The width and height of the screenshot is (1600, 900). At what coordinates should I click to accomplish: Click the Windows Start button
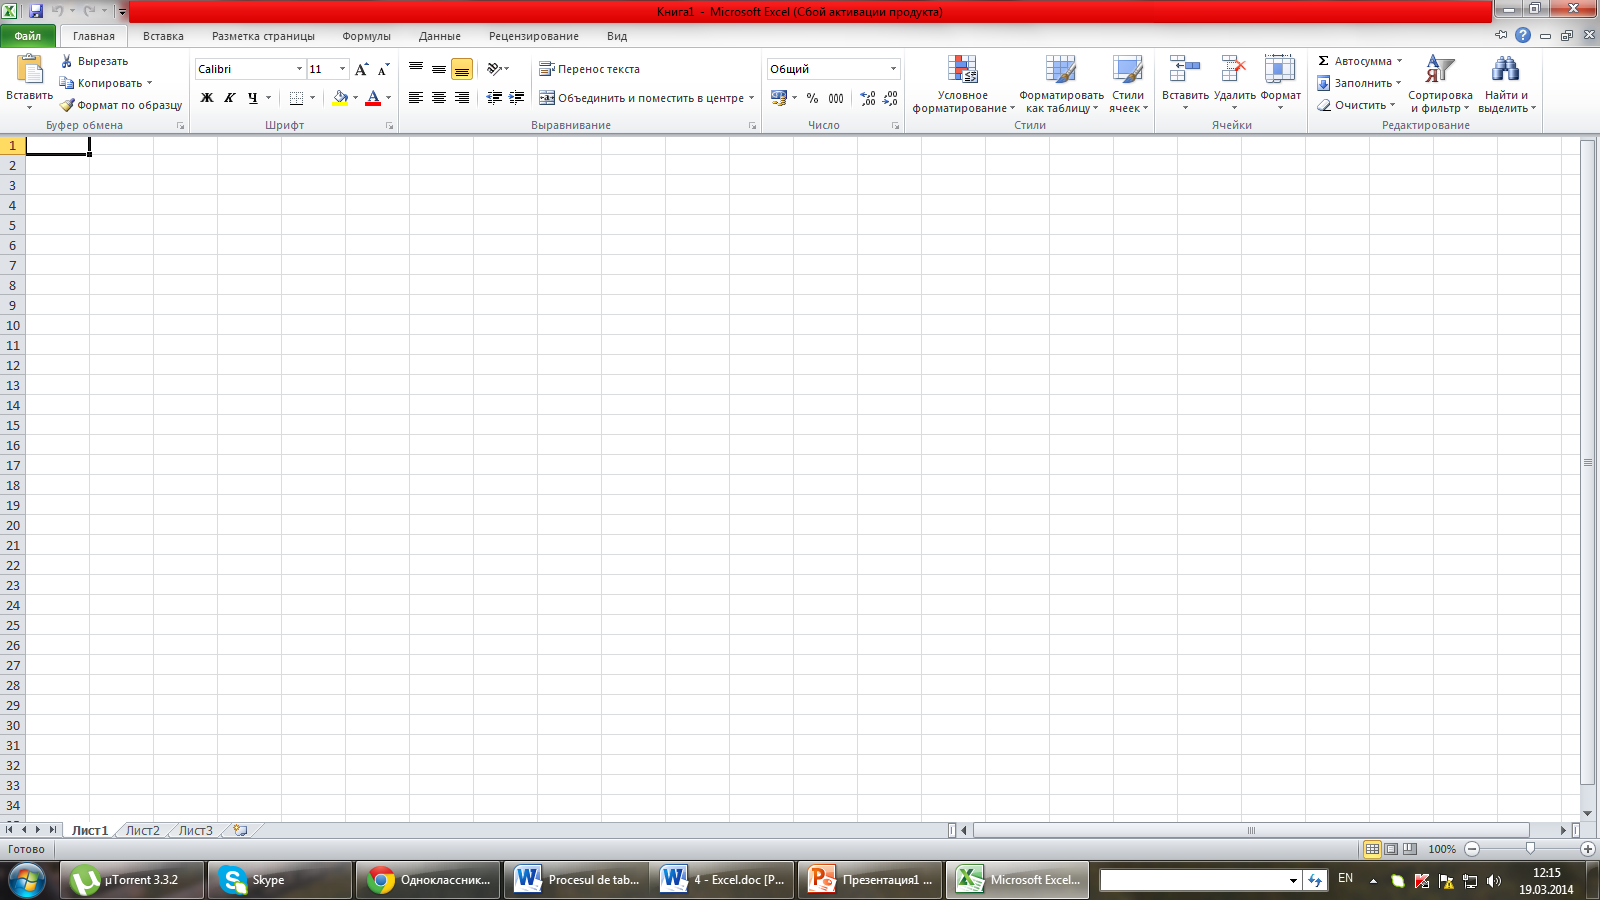point(27,880)
